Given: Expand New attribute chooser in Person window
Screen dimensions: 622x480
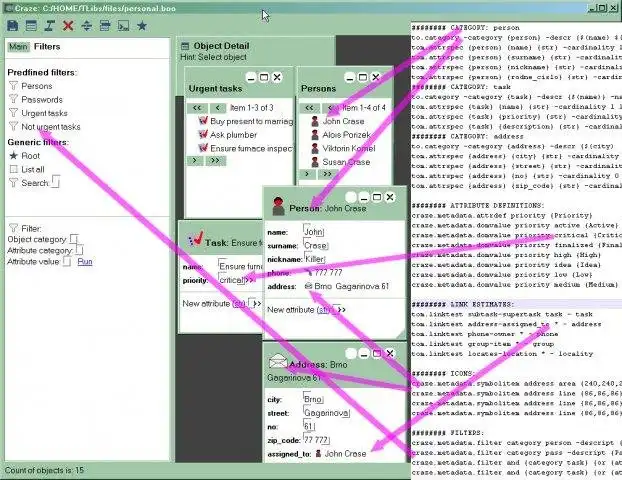Looking at the screenshot, I should [342, 309].
